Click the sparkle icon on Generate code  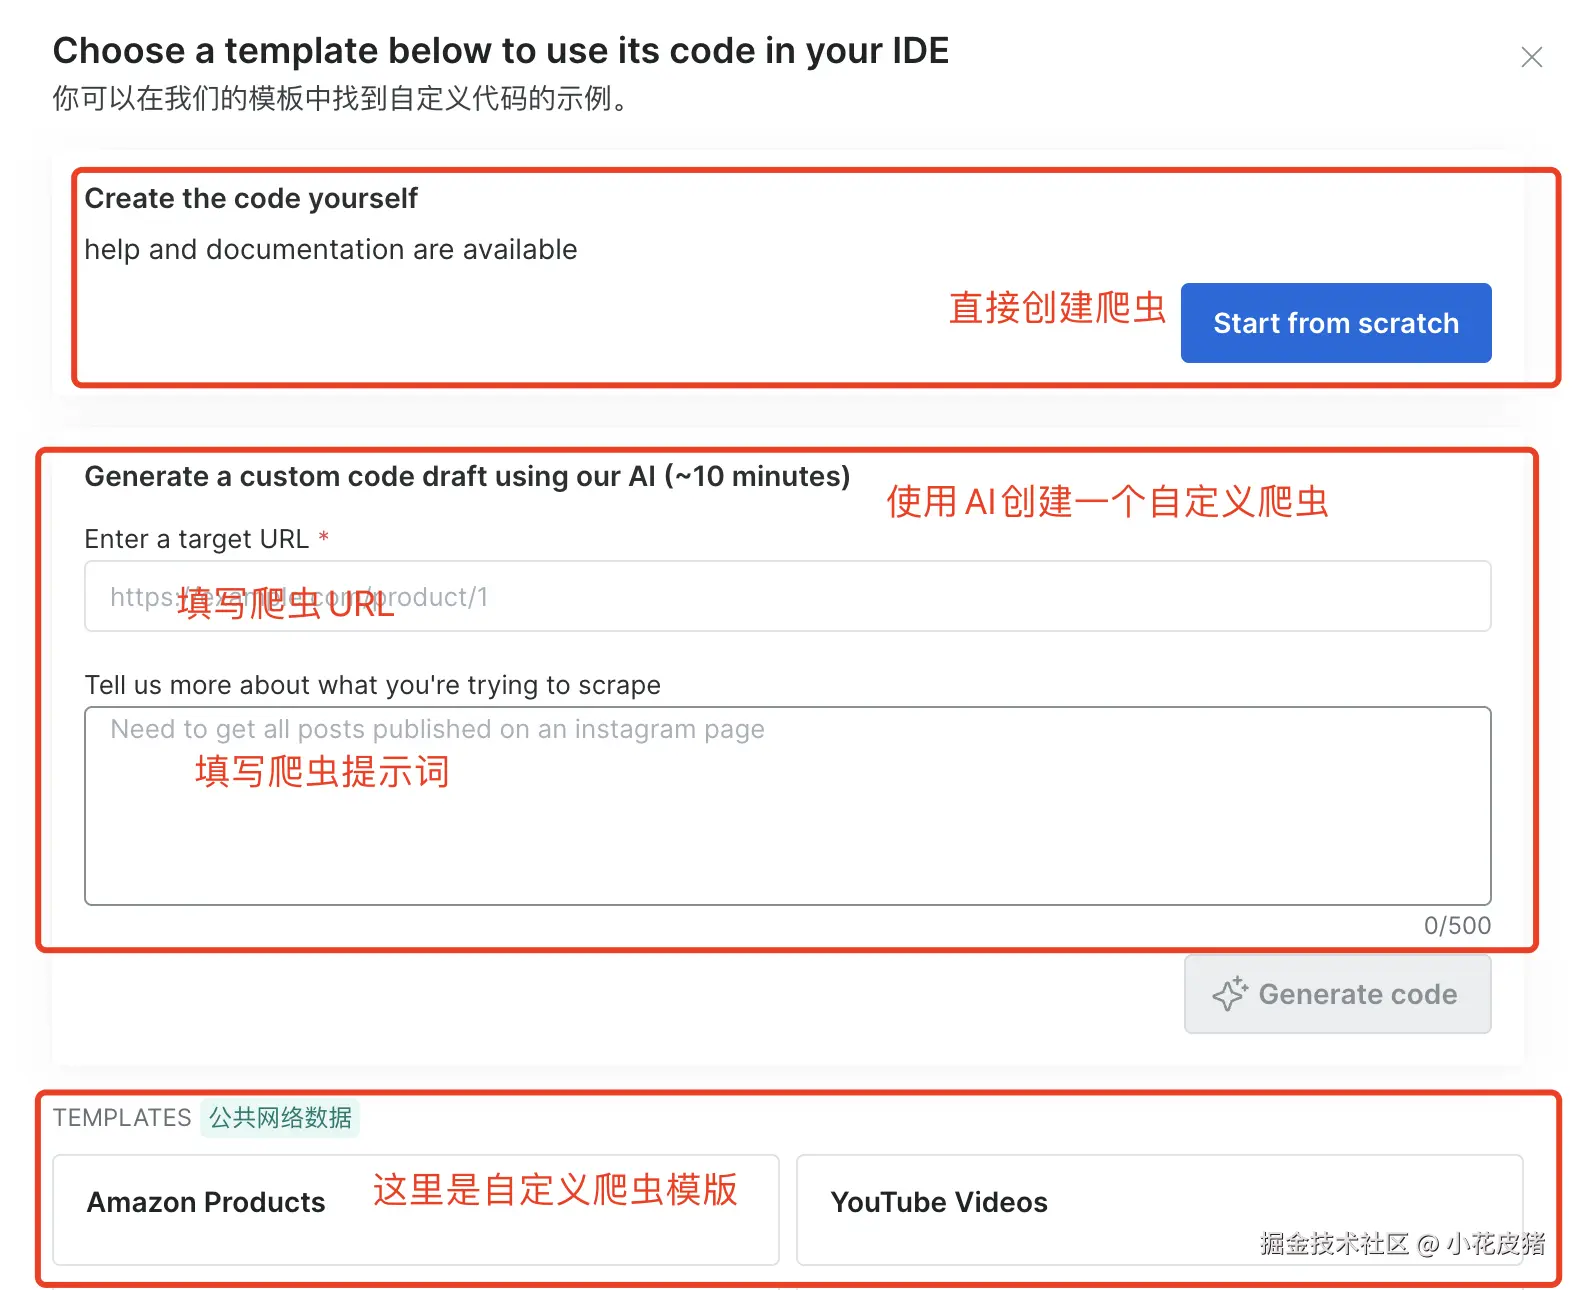pyautogui.click(x=1230, y=994)
